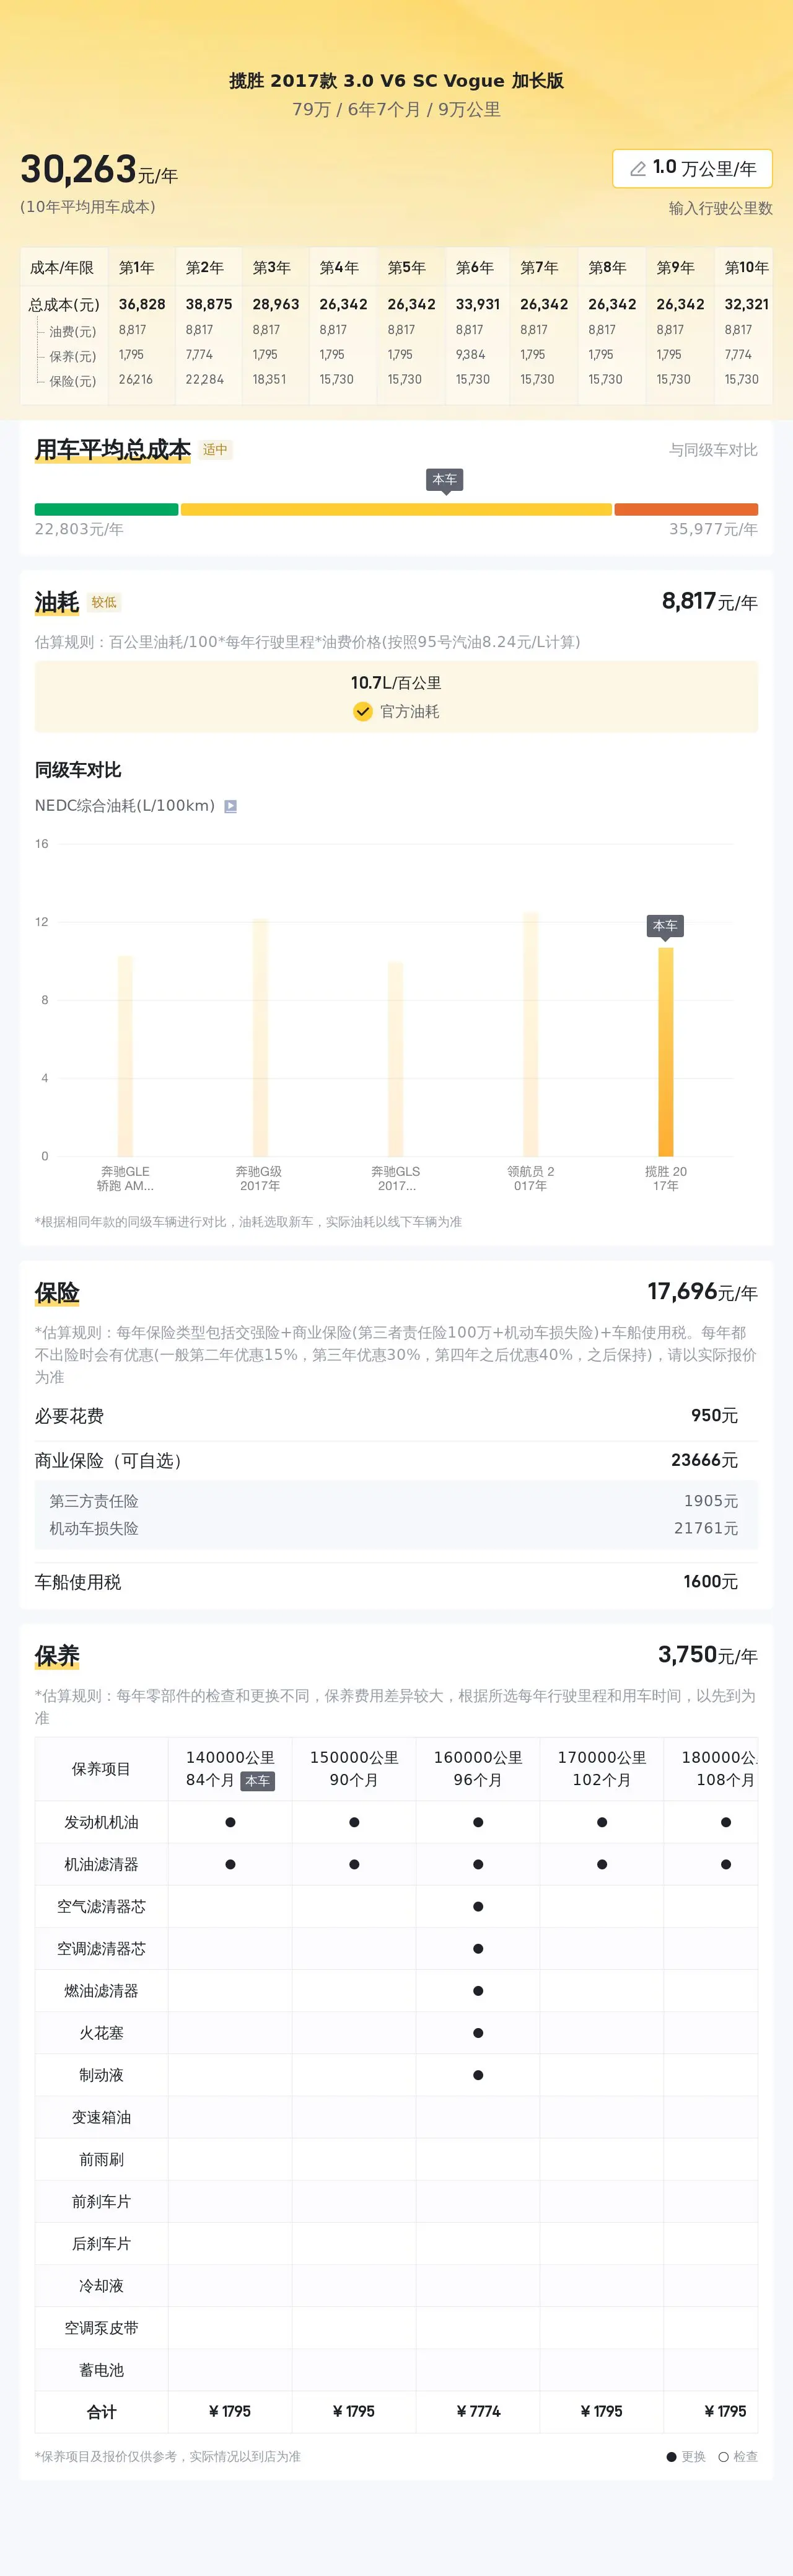Tap the 160000公里 96个月 column header
The width and height of the screenshot is (793, 2576).
click(478, 1768)
